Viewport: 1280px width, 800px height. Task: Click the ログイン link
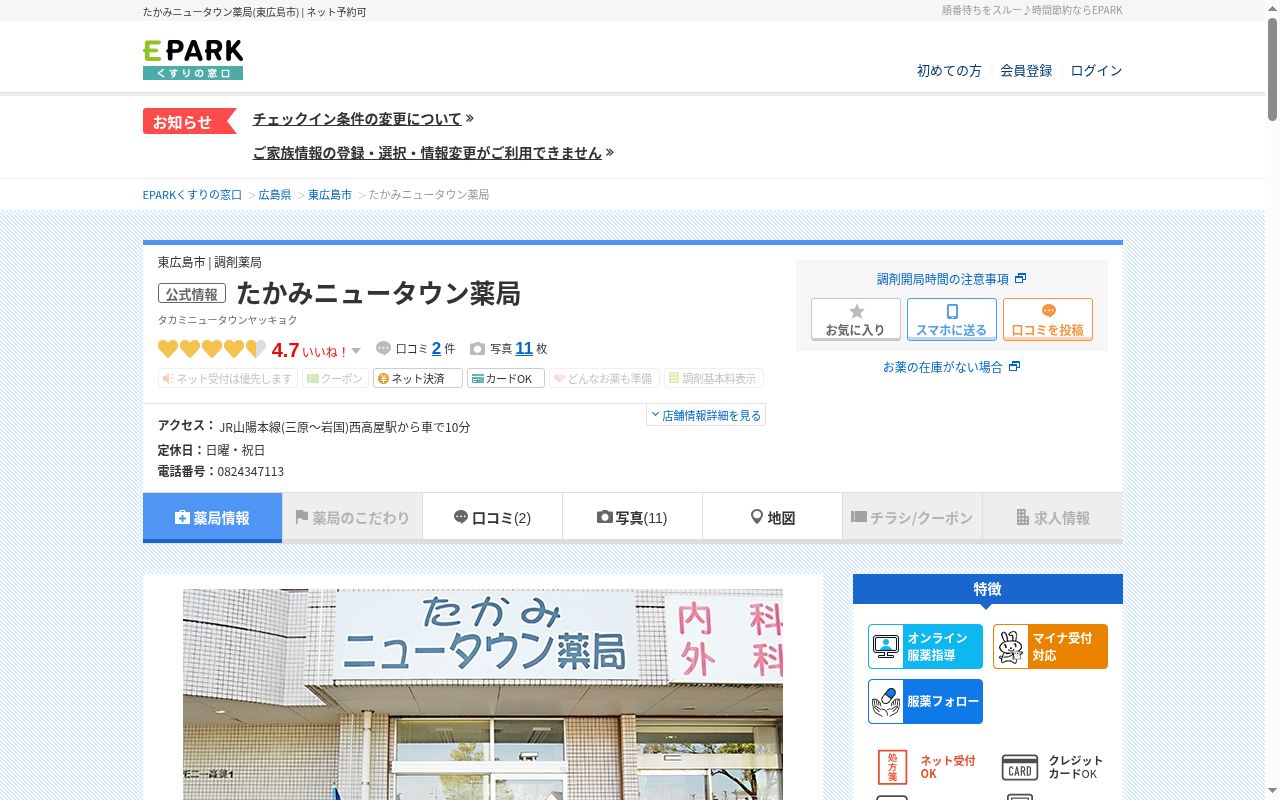tap(1096, 71)
